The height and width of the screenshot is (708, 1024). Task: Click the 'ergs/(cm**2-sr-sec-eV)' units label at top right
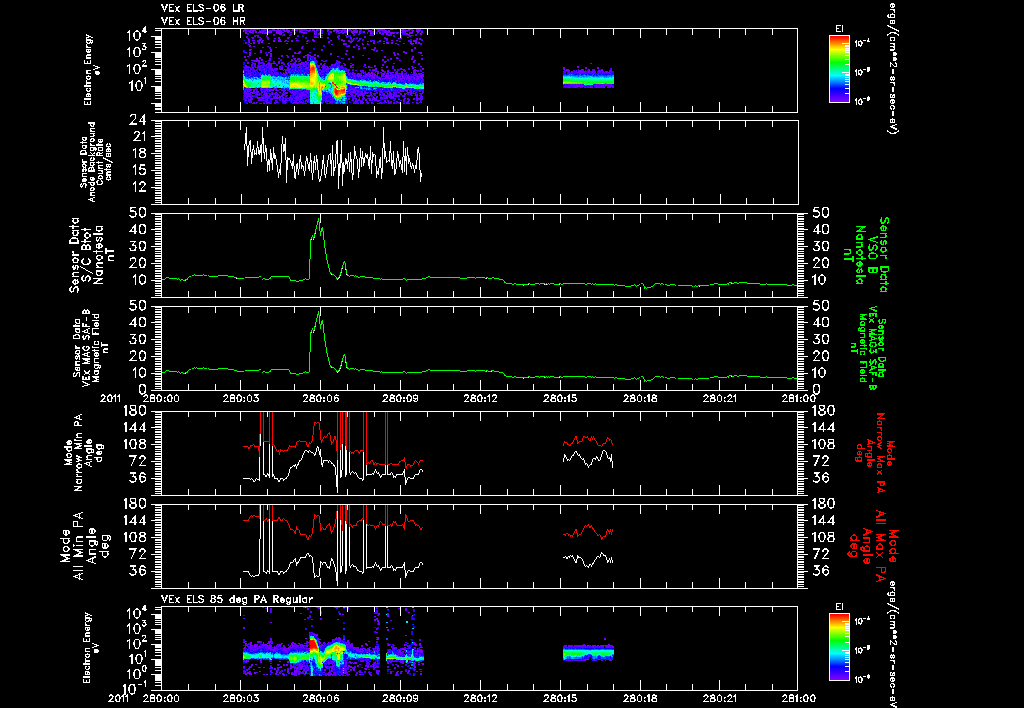tap(891, 68)
